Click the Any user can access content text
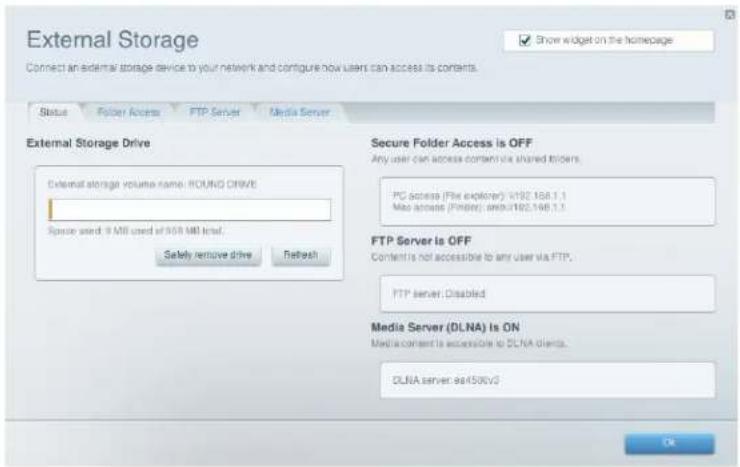Viewport: 740px width, 467px height. 475,159
